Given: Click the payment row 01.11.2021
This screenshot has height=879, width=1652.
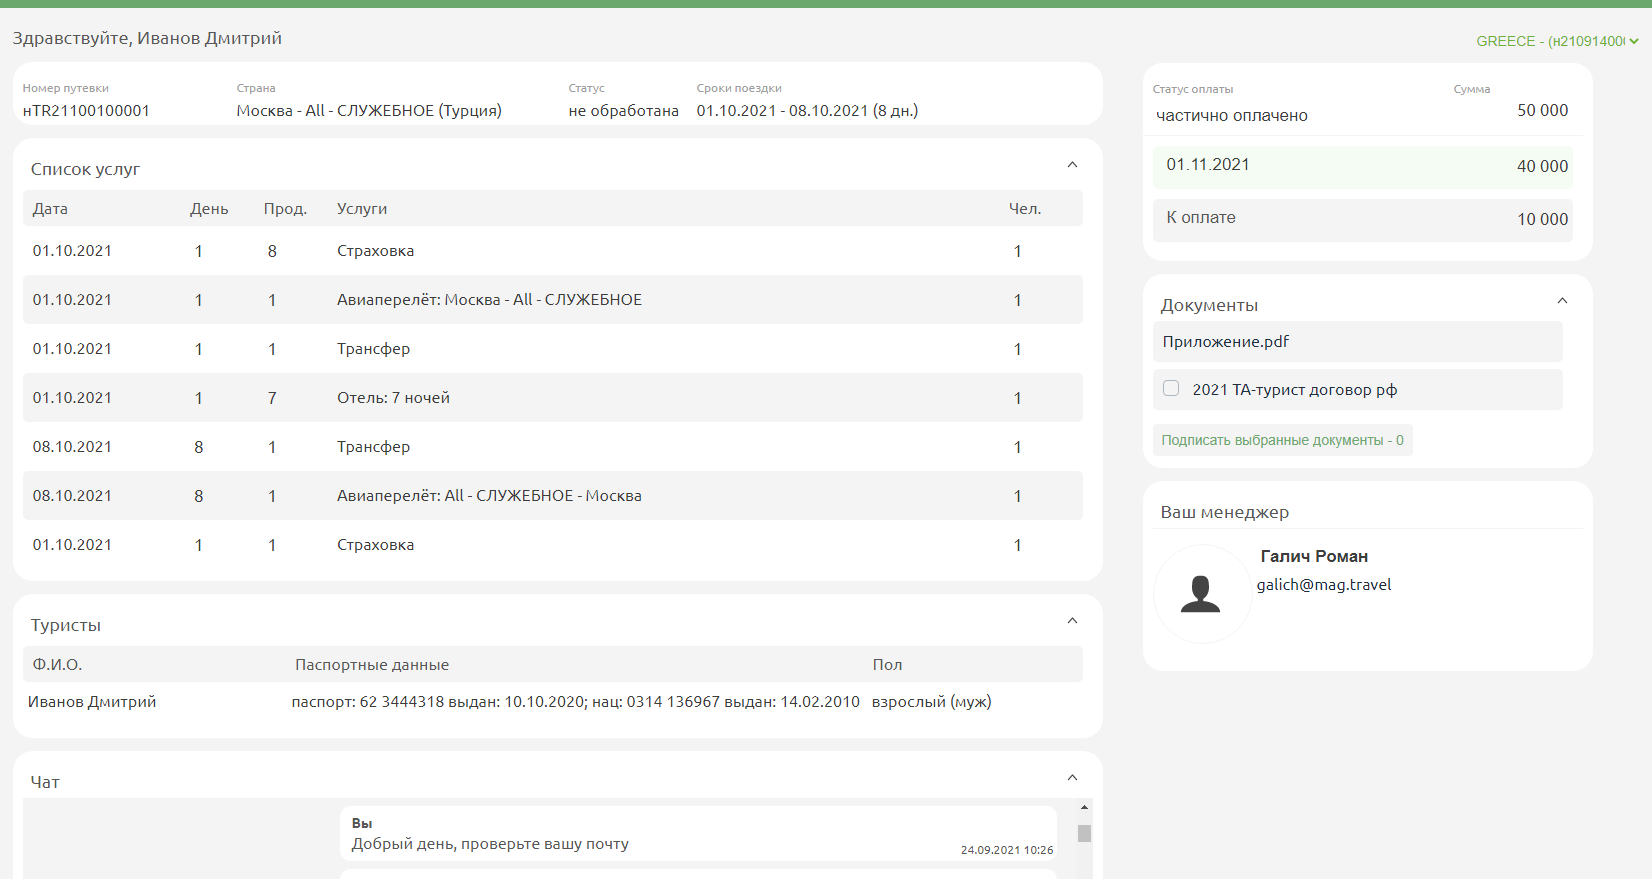Looking at the screenshot, I should 1363,167.
